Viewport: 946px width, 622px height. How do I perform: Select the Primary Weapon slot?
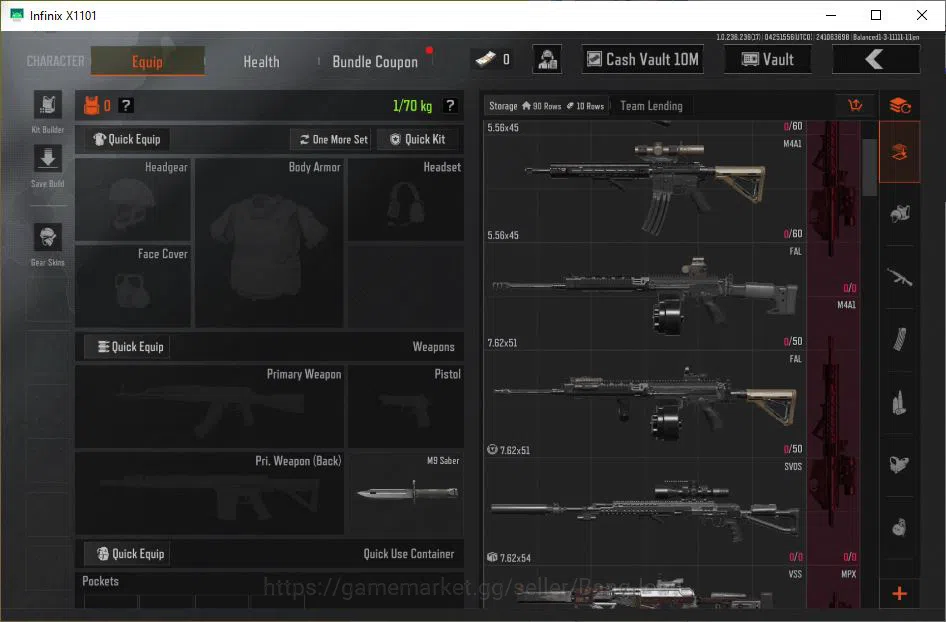click(x=209, y=407)
